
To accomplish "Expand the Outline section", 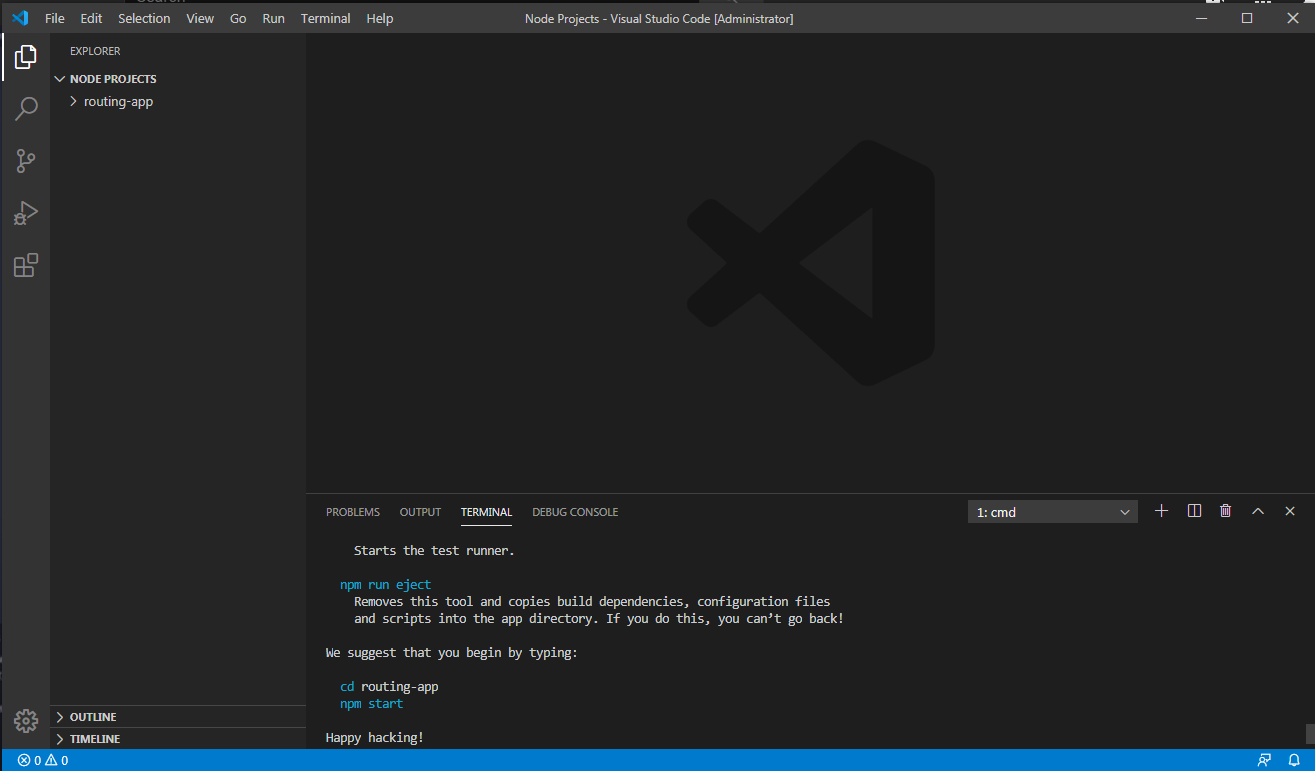I will coord(93,717).
